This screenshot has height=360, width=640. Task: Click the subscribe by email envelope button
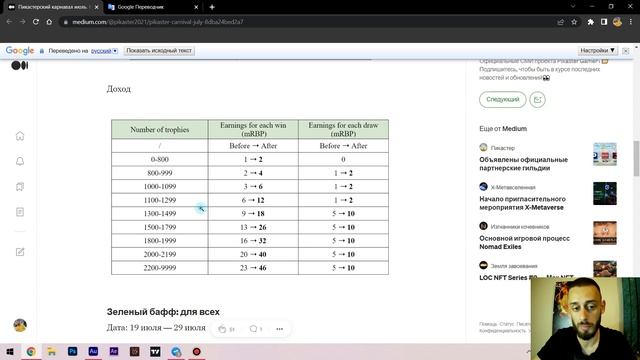(537, 100)
